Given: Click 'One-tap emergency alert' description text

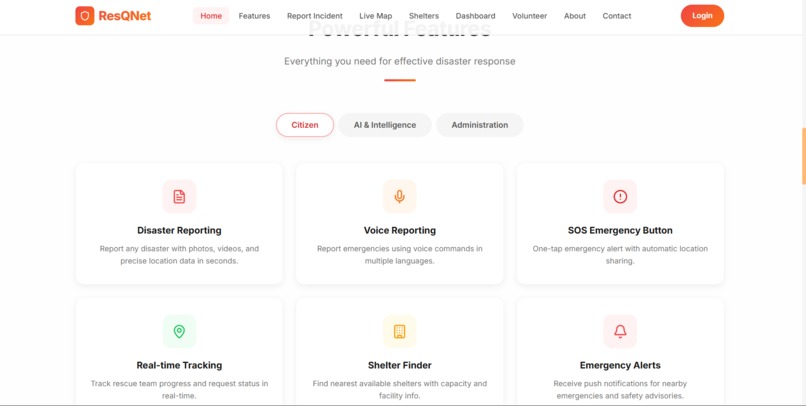Looking at the screenshot, I should pyautogui.click(x=620, y=254).
